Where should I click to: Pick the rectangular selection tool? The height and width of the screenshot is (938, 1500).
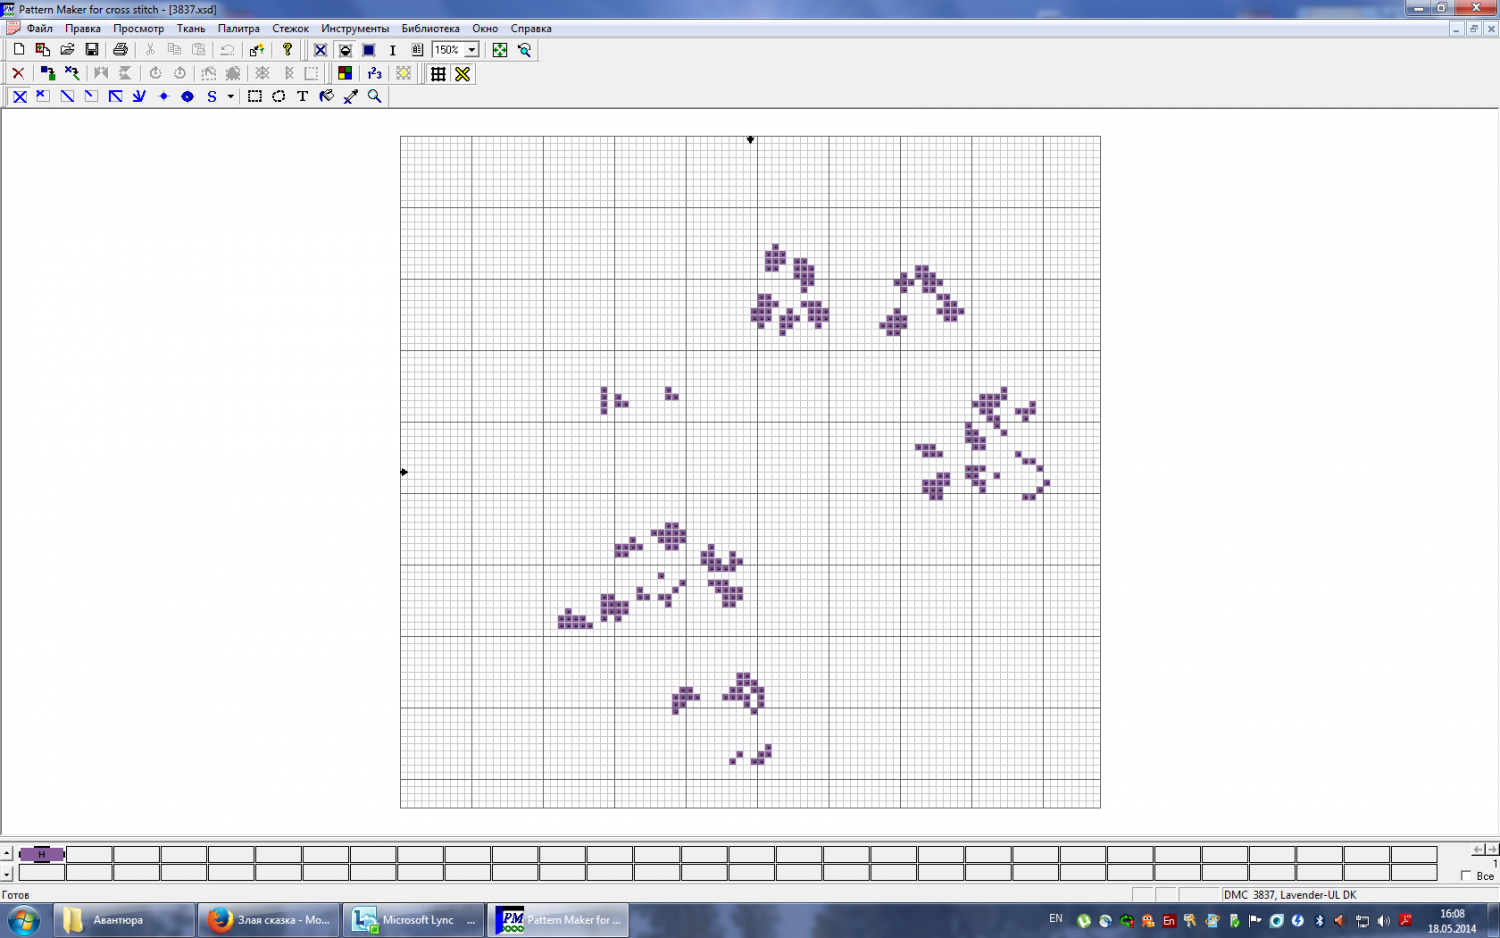pos(255,97)
